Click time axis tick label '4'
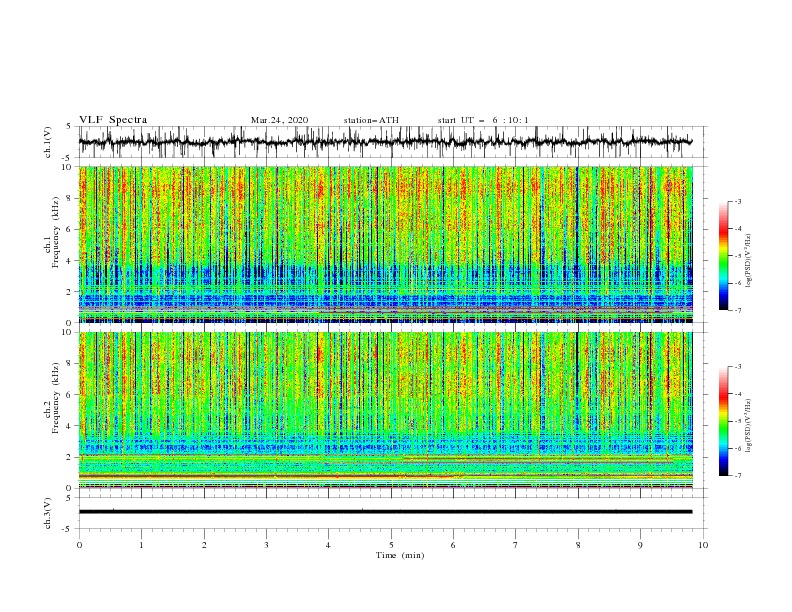This screenshot has width=792, height=612. point(329,545)
